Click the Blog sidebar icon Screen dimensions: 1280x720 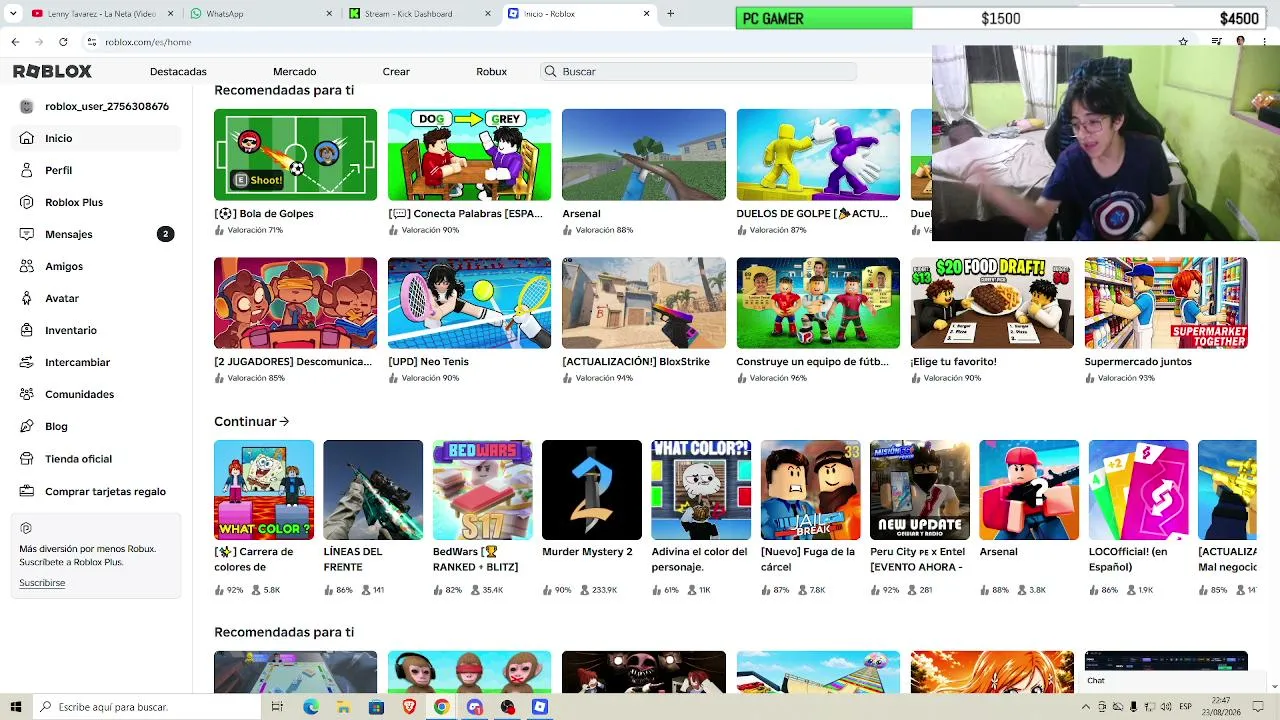coord(26,426)
